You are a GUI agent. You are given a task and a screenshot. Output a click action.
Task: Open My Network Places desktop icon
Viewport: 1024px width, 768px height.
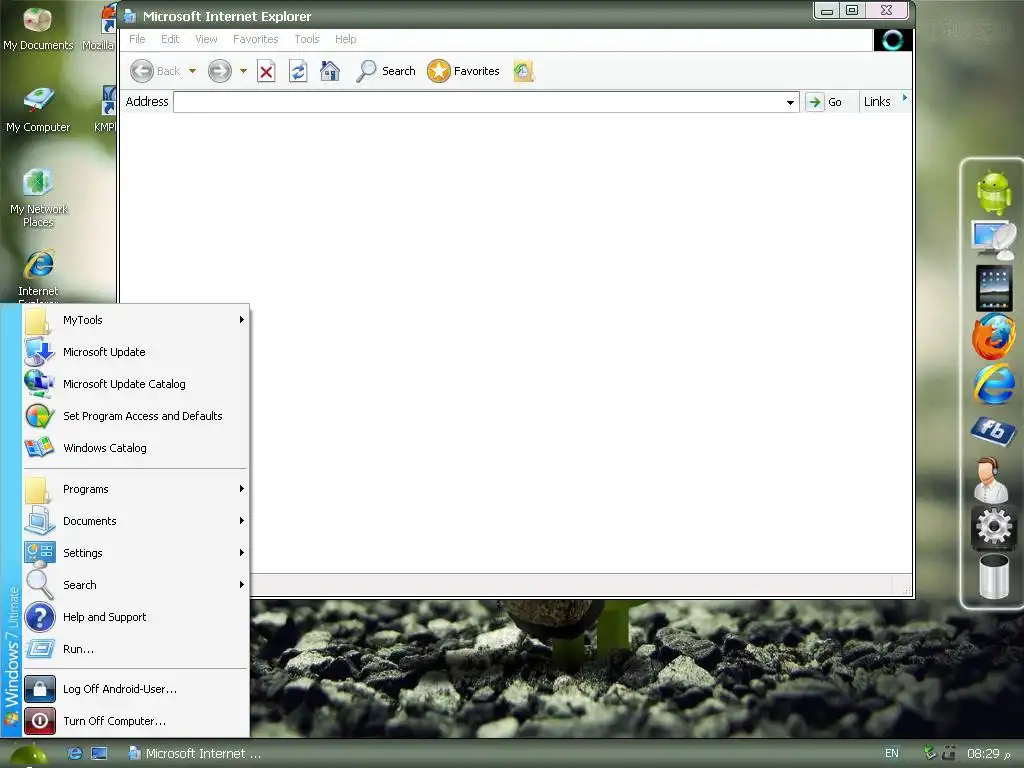38,198
